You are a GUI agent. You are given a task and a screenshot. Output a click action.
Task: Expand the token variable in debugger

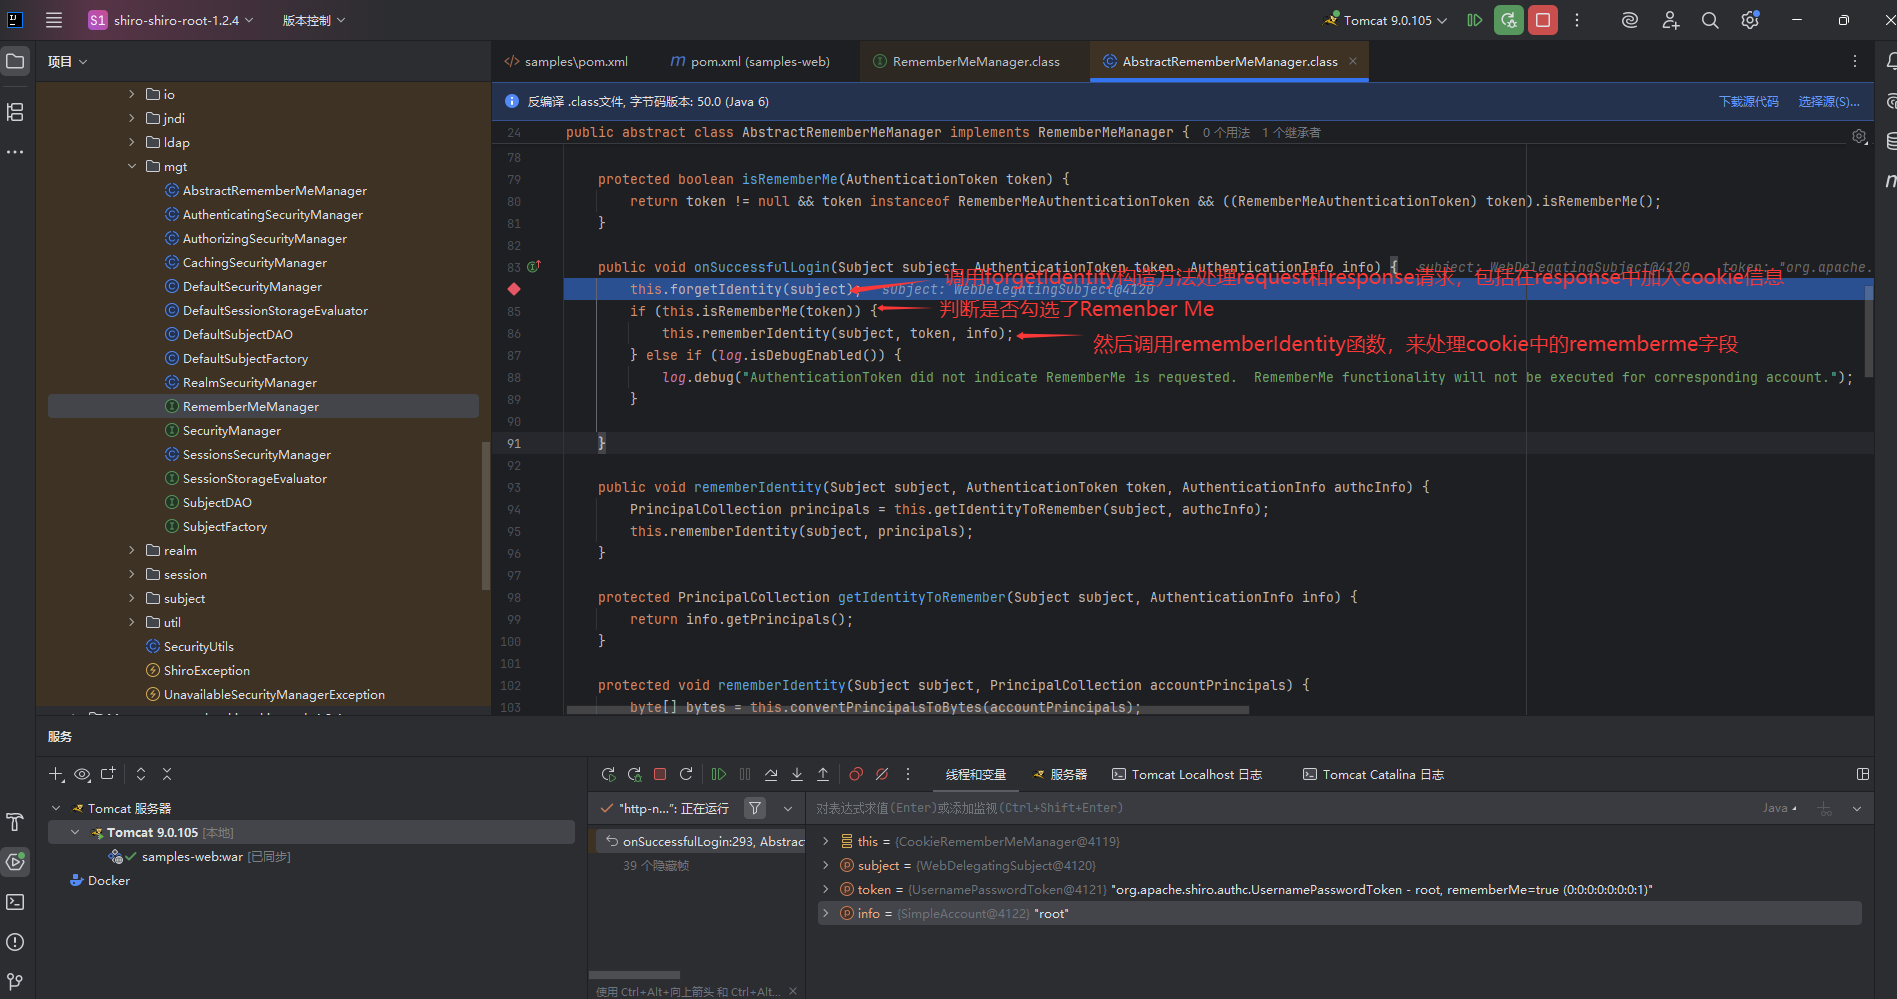click(x=825, y=890)
